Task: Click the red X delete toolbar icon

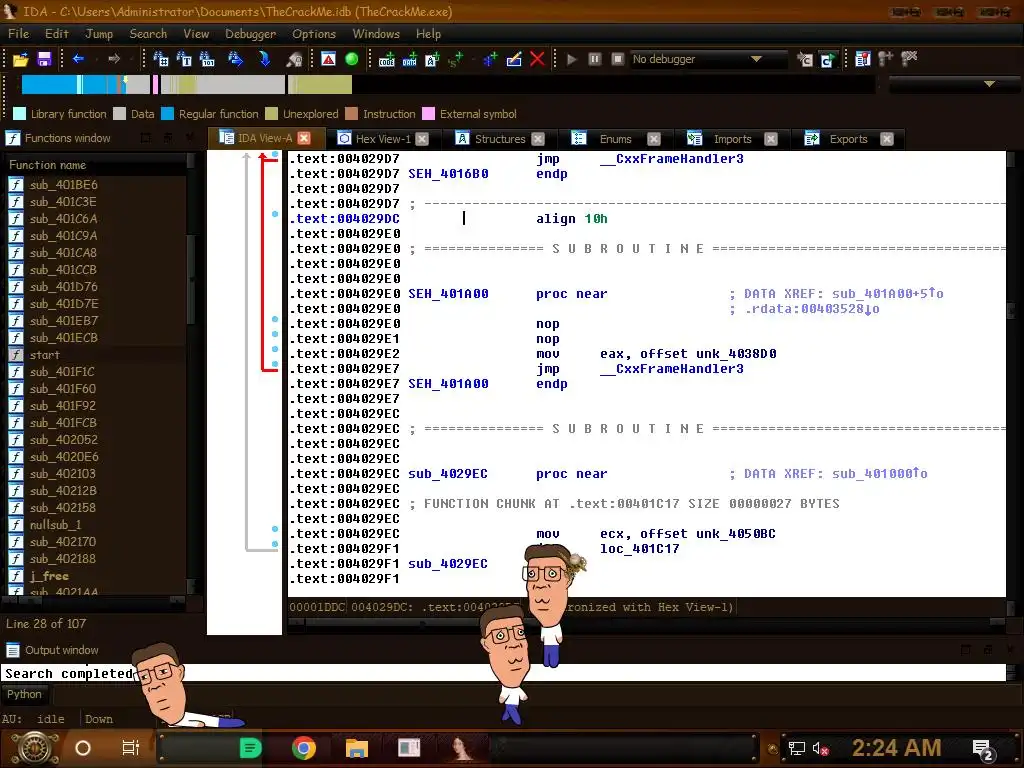Action: [537, 59]
